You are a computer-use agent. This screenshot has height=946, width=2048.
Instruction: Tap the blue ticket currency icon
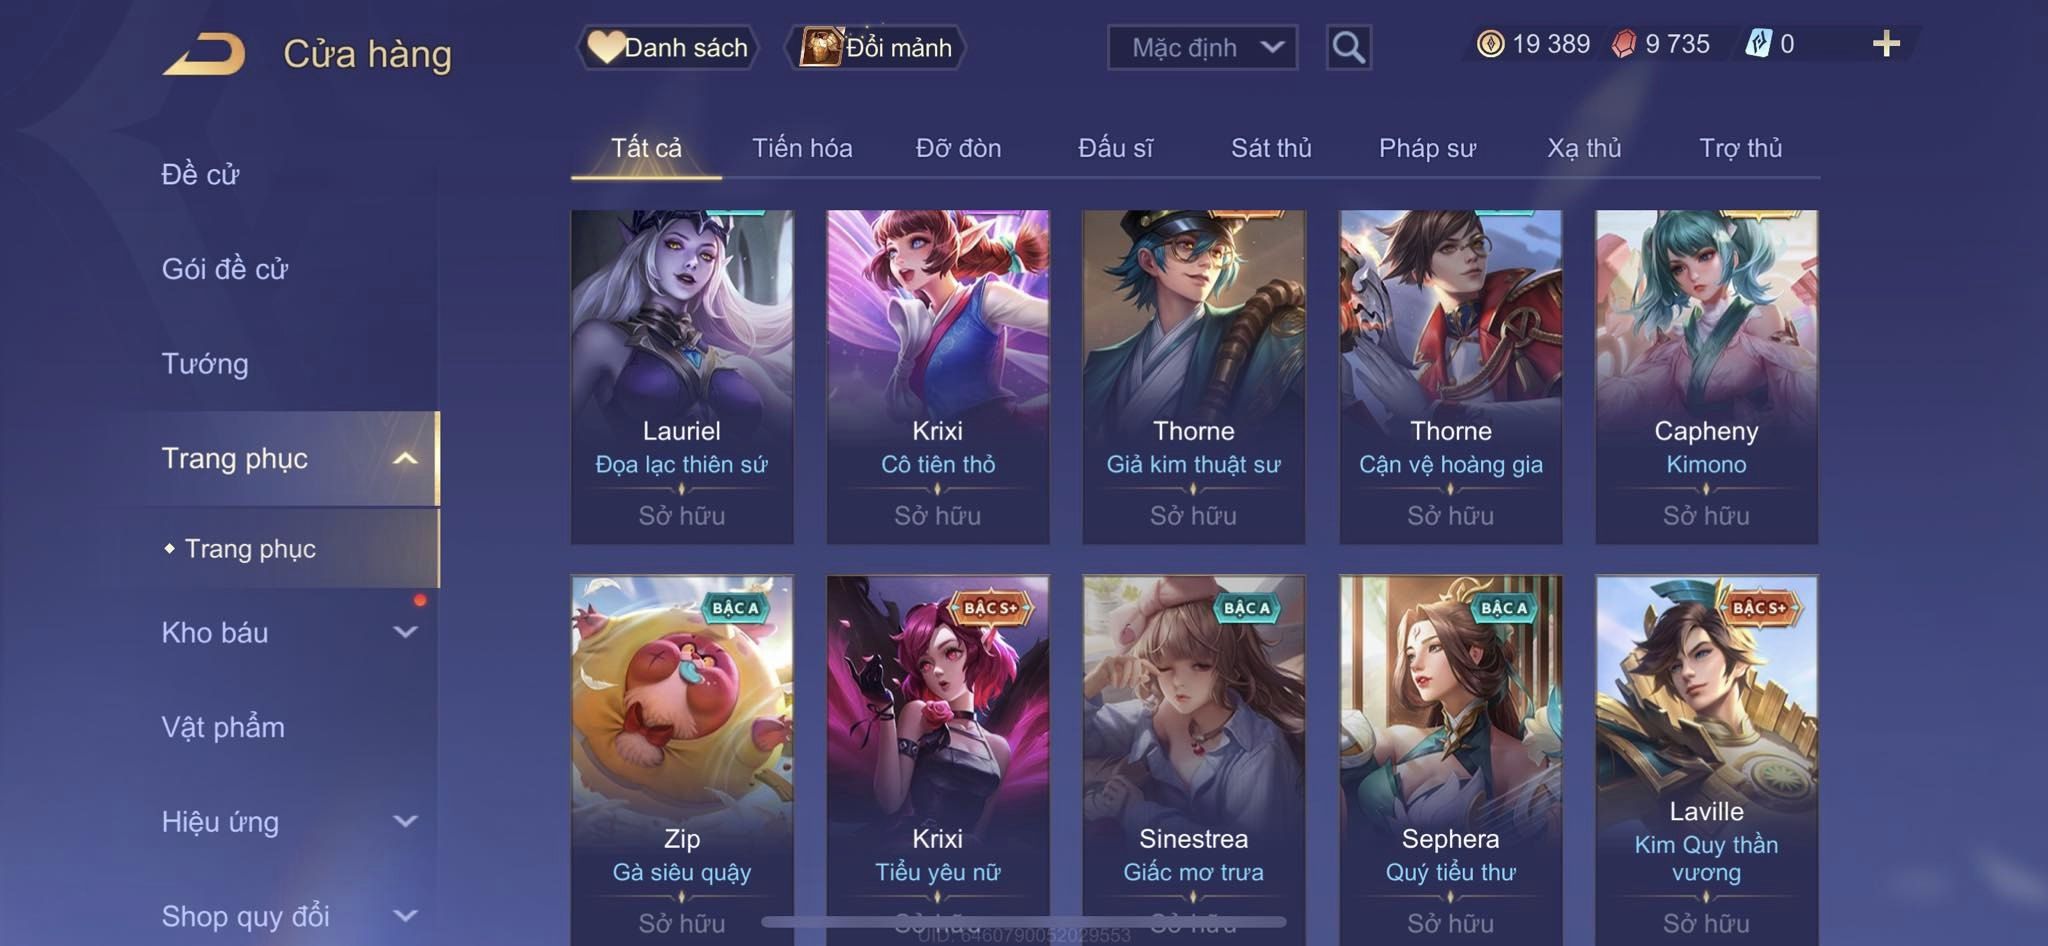coord(1758,44)
